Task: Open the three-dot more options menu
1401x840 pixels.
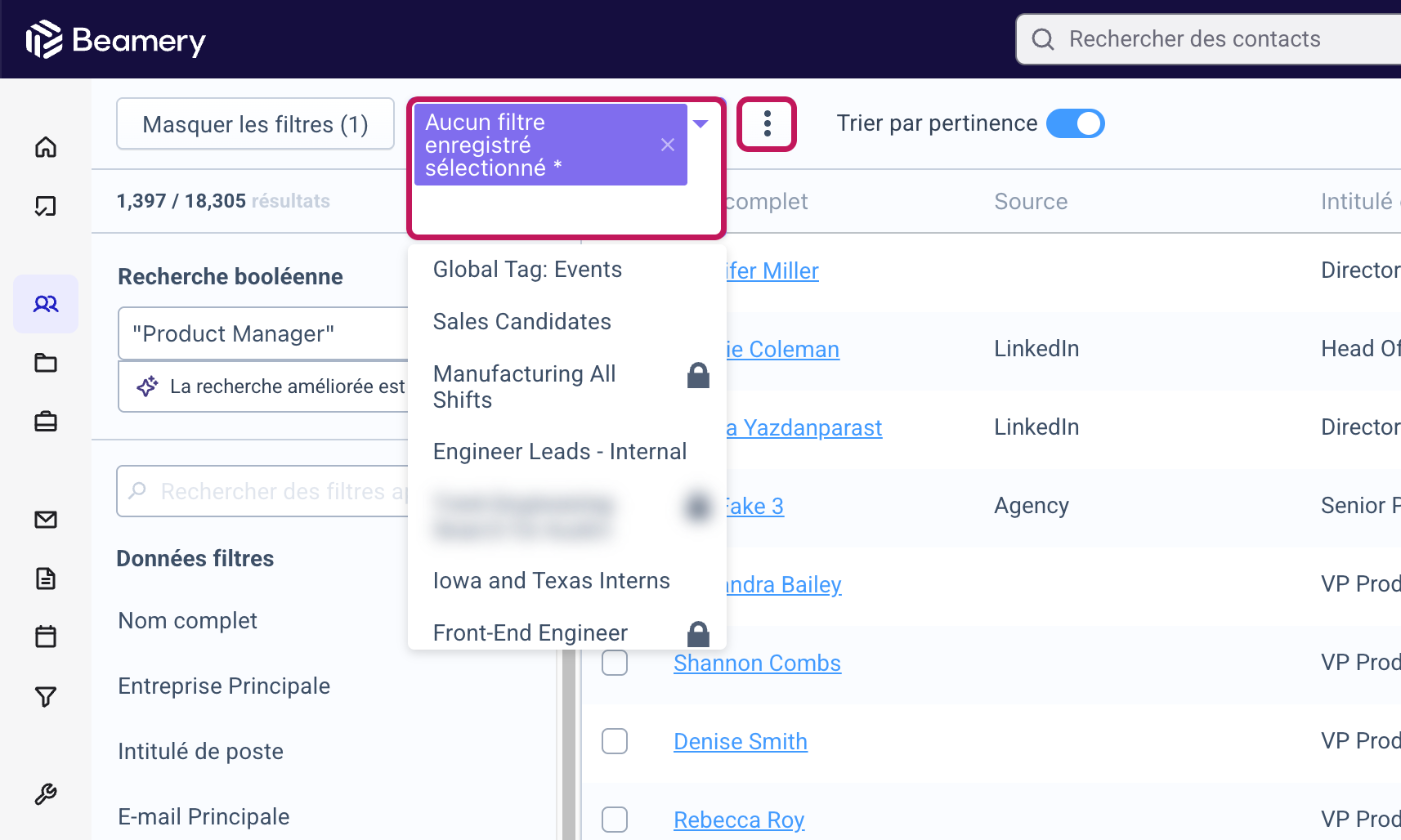Action: [x=767, y=124]
